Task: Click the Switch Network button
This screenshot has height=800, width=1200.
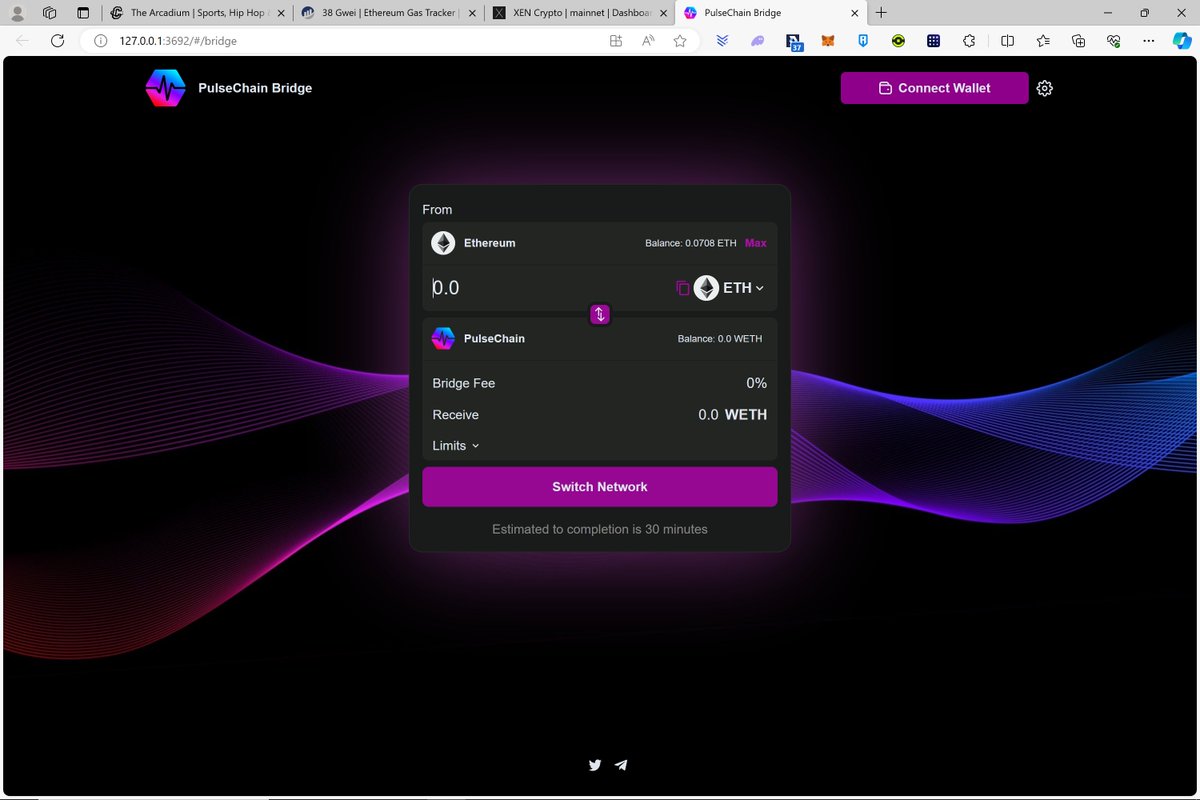Action: tap(600, 487)
